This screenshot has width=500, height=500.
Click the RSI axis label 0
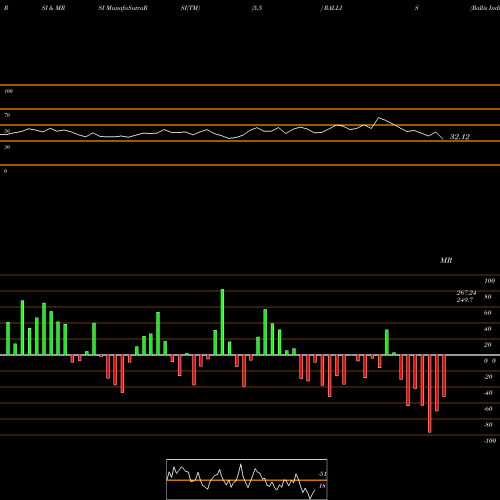[x=5, y=171]
